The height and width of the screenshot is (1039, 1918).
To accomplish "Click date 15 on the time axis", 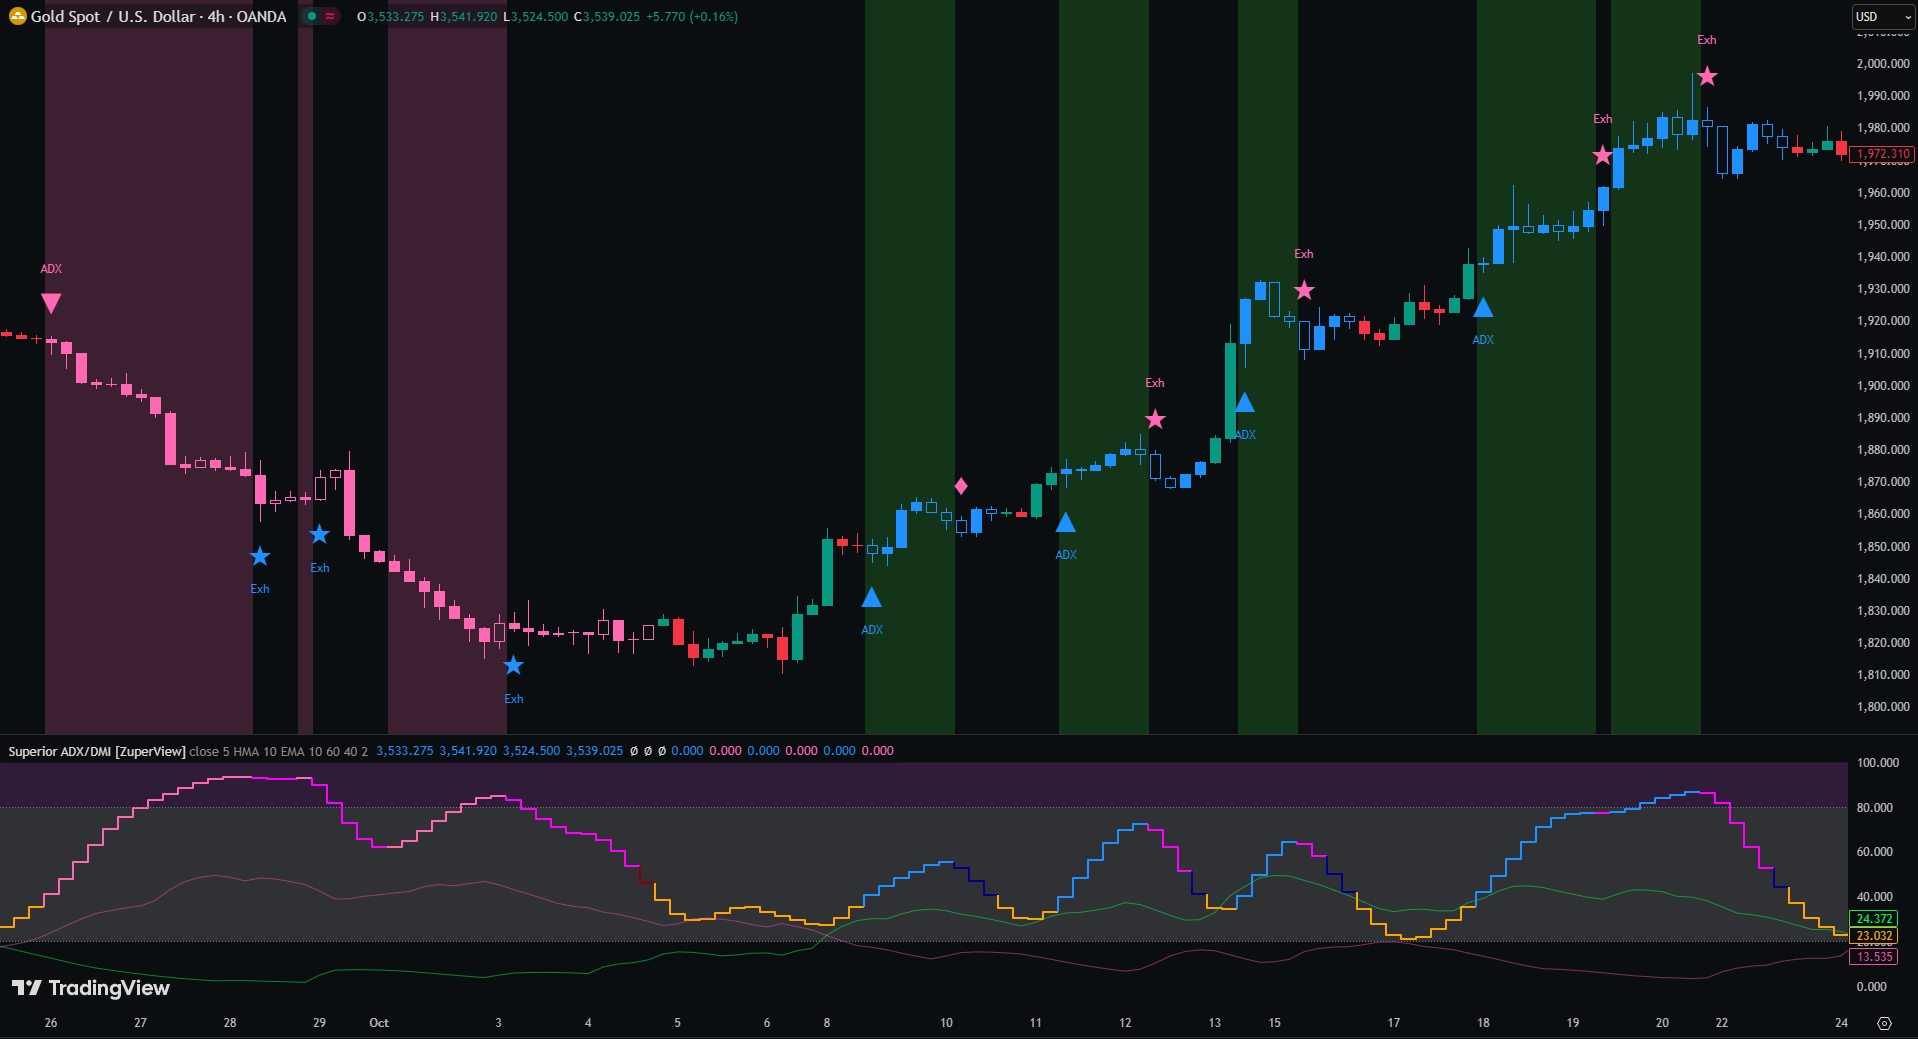I will coord(1274,1023).
